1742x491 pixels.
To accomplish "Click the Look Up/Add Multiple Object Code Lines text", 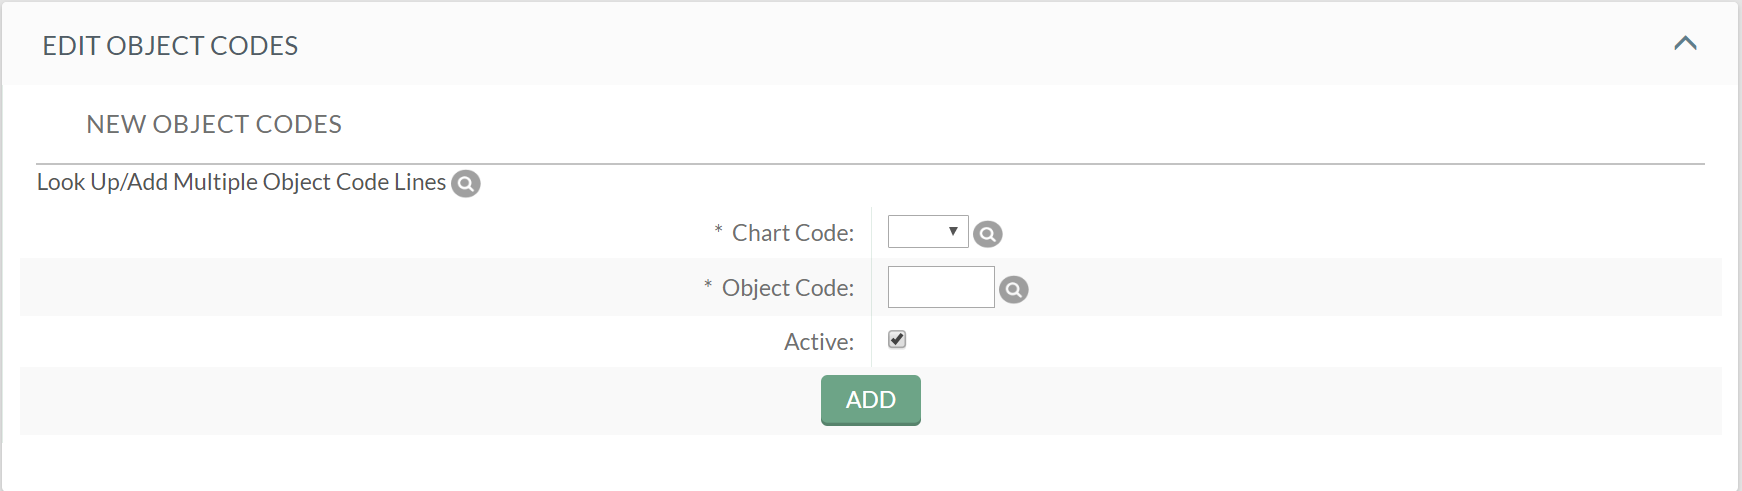I will 241,182.
